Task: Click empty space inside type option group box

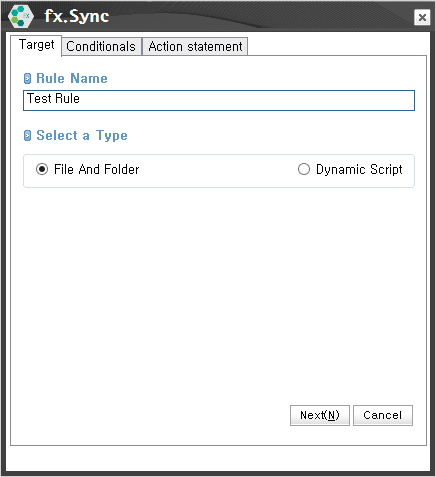Action: point(217,171)
